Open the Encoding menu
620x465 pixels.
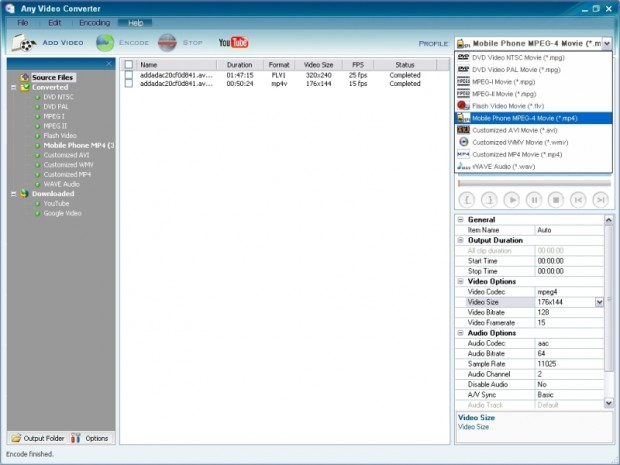click(x=95, y=23)
